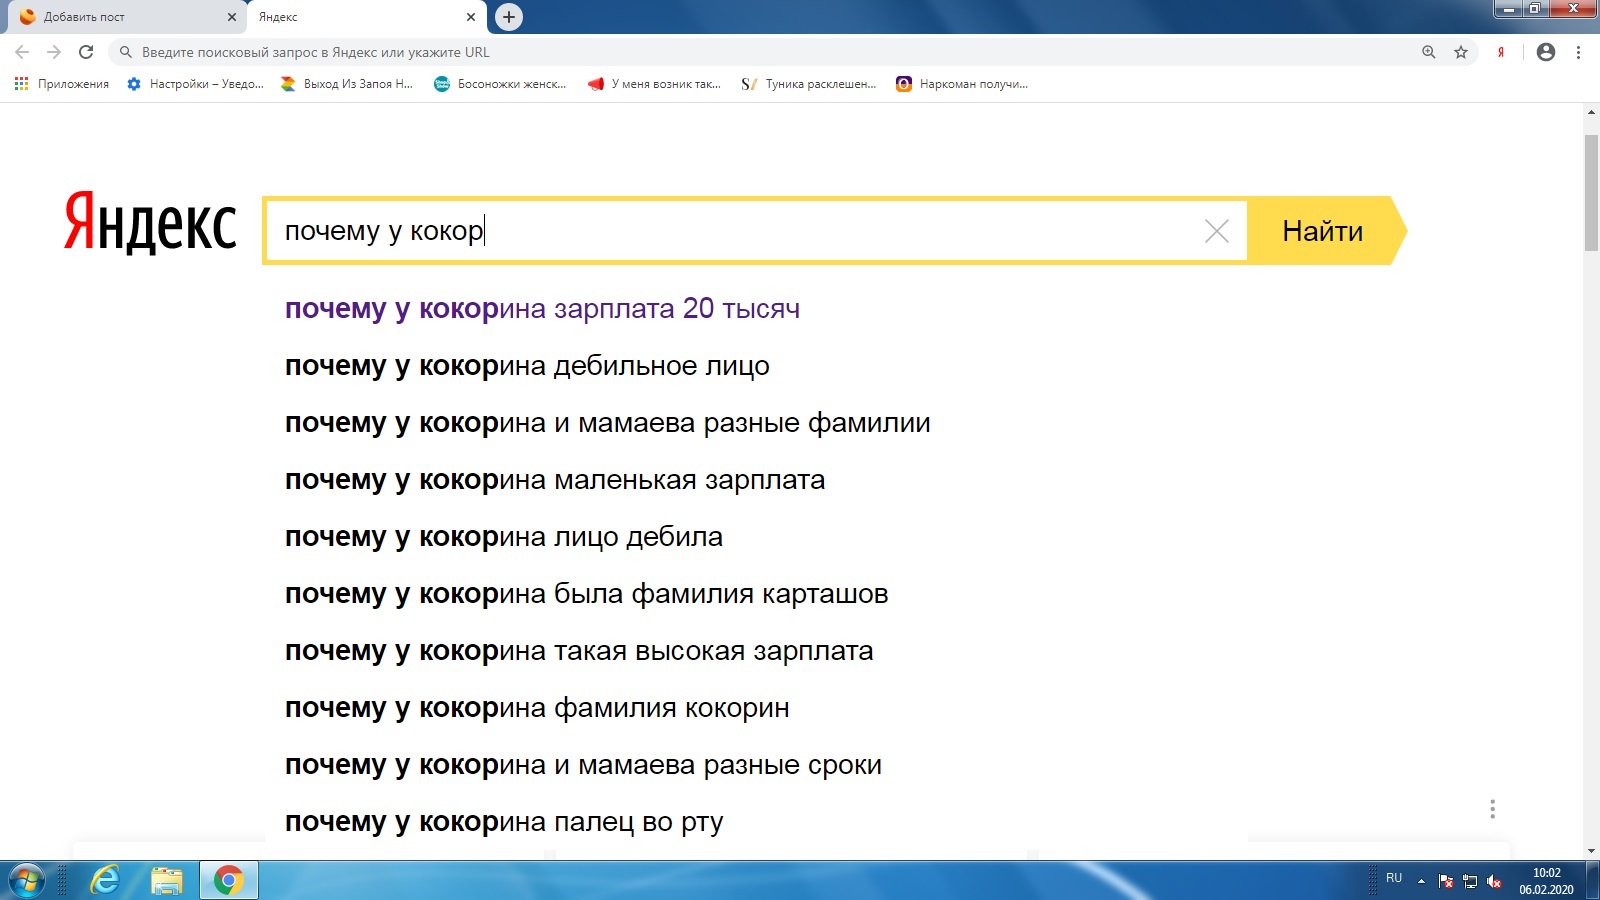Select suggestion 'кокорина и мамаева разные фамилии'
Screen dimensions: 1600x900
[608, 423]
